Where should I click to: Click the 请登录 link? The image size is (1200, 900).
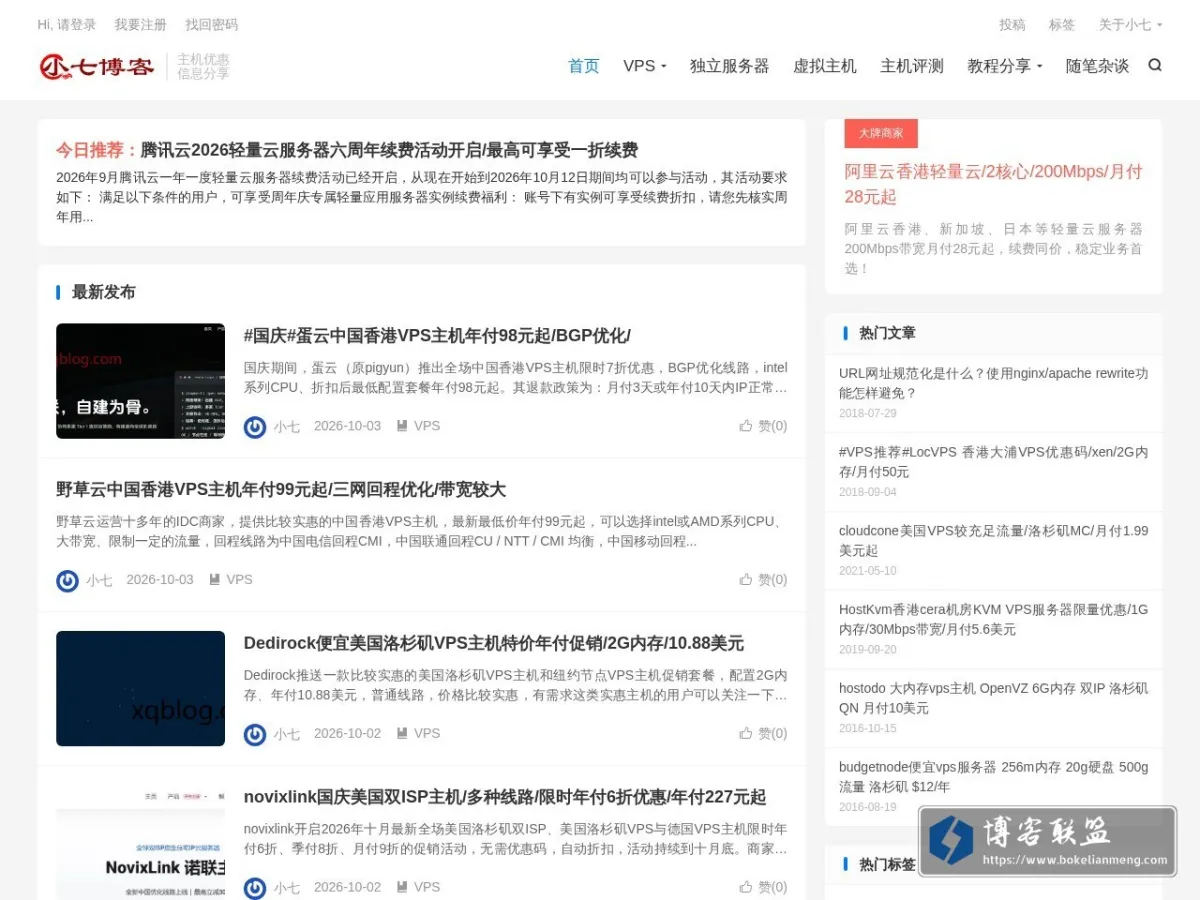coord(77,25)
